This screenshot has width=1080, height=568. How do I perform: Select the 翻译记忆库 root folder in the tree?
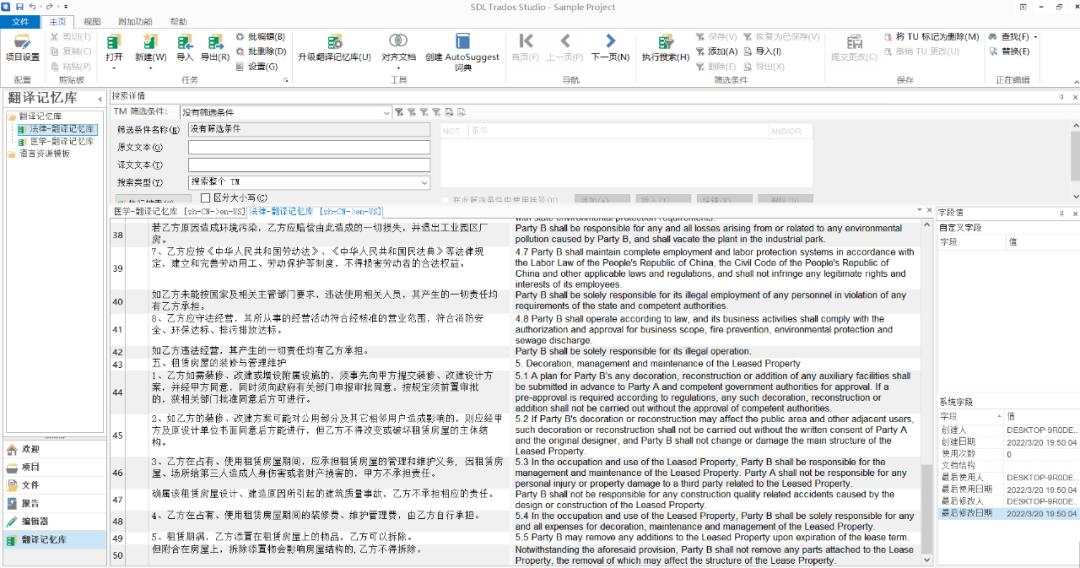(40, 116)
